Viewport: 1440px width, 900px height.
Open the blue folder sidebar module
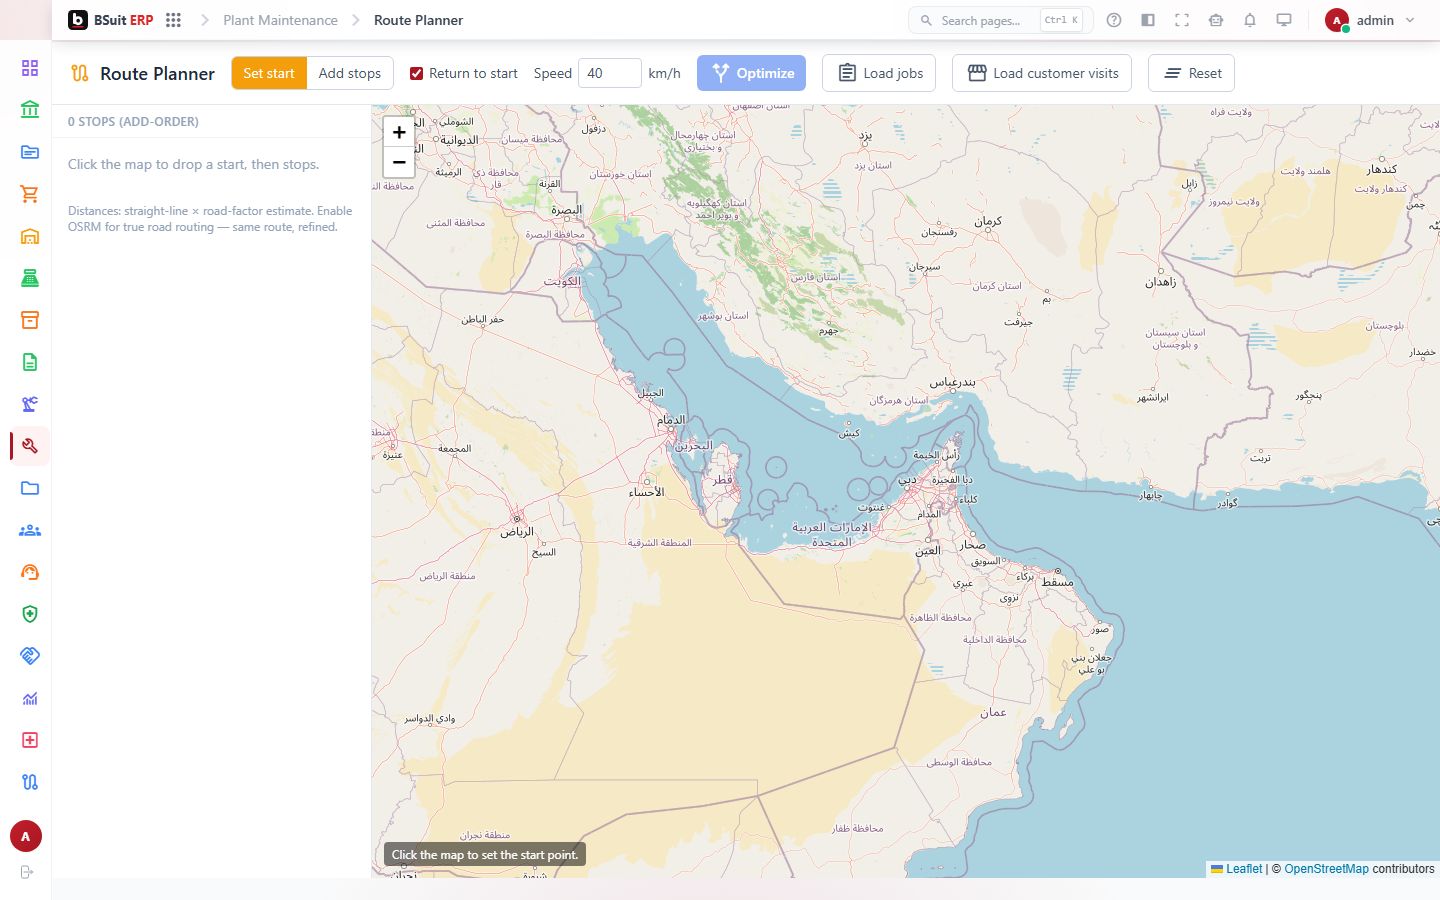pos(30,488)
